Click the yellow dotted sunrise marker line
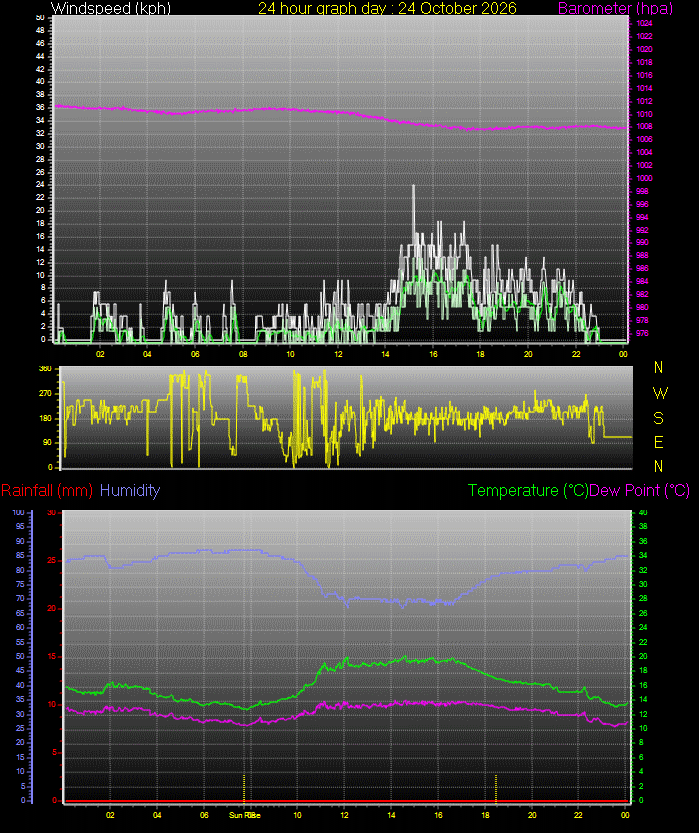Viewport: 699px width, 833px height. 244,788
